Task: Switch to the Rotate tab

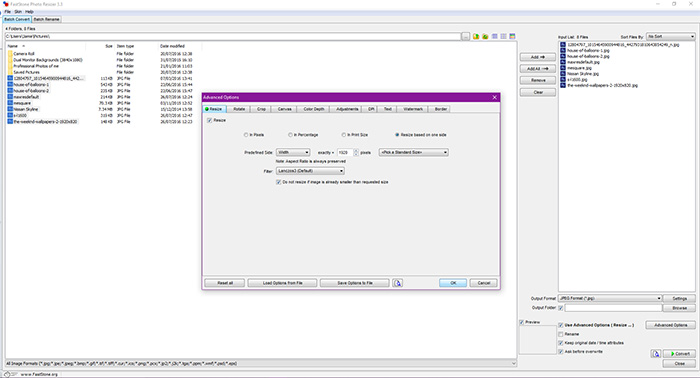Action: pyautogui.click(x=239, y=109)
